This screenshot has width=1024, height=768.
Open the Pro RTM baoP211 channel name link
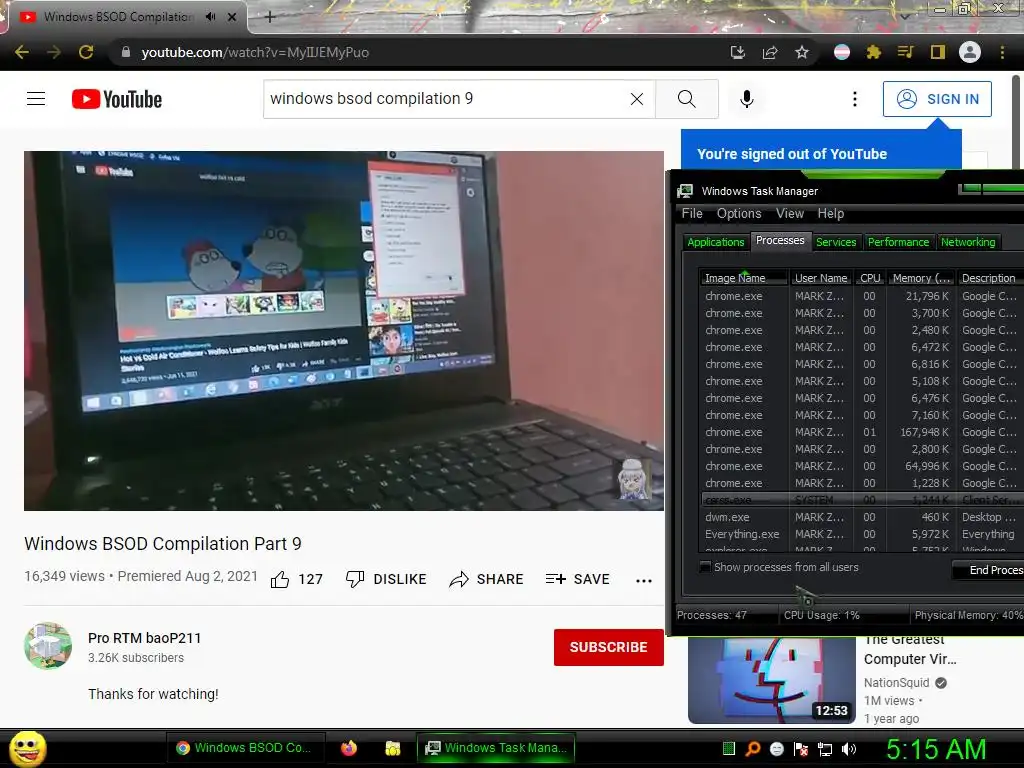(x=144, y=638)
